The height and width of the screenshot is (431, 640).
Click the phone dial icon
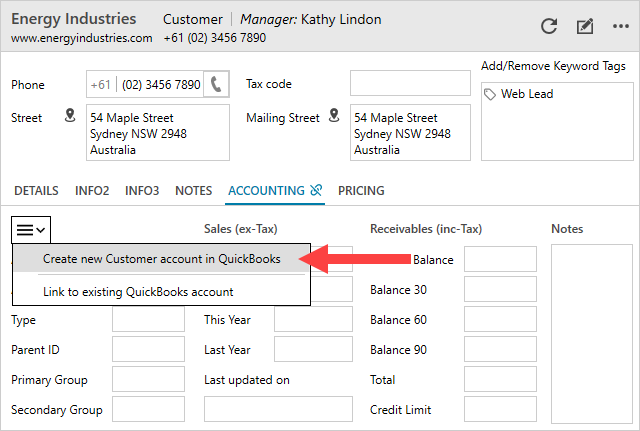pyautogui.click(x=217, y=85)
